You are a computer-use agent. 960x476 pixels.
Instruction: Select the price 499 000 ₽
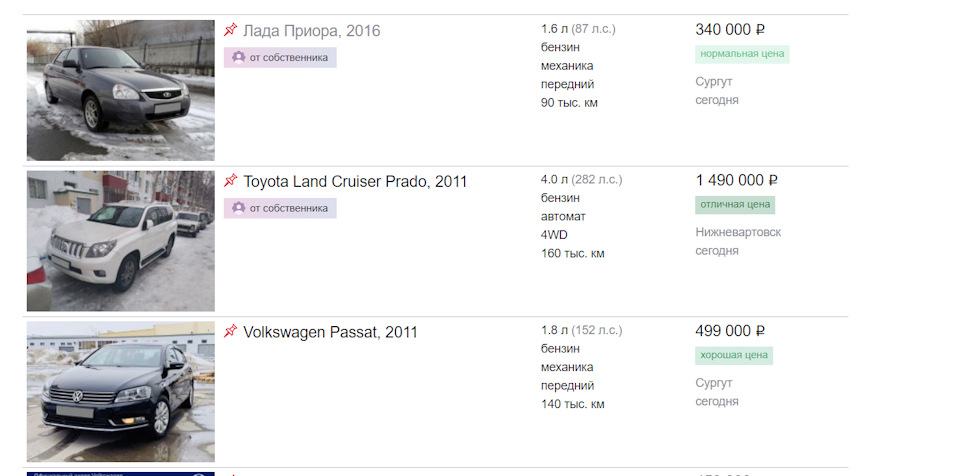(x=730, y=331)
